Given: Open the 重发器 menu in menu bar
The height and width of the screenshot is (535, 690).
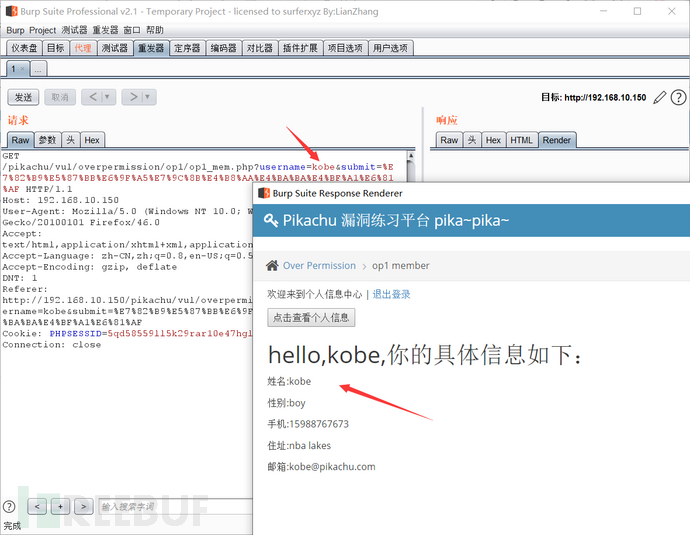Looking at the screenshot, I should tap(105, 30).
